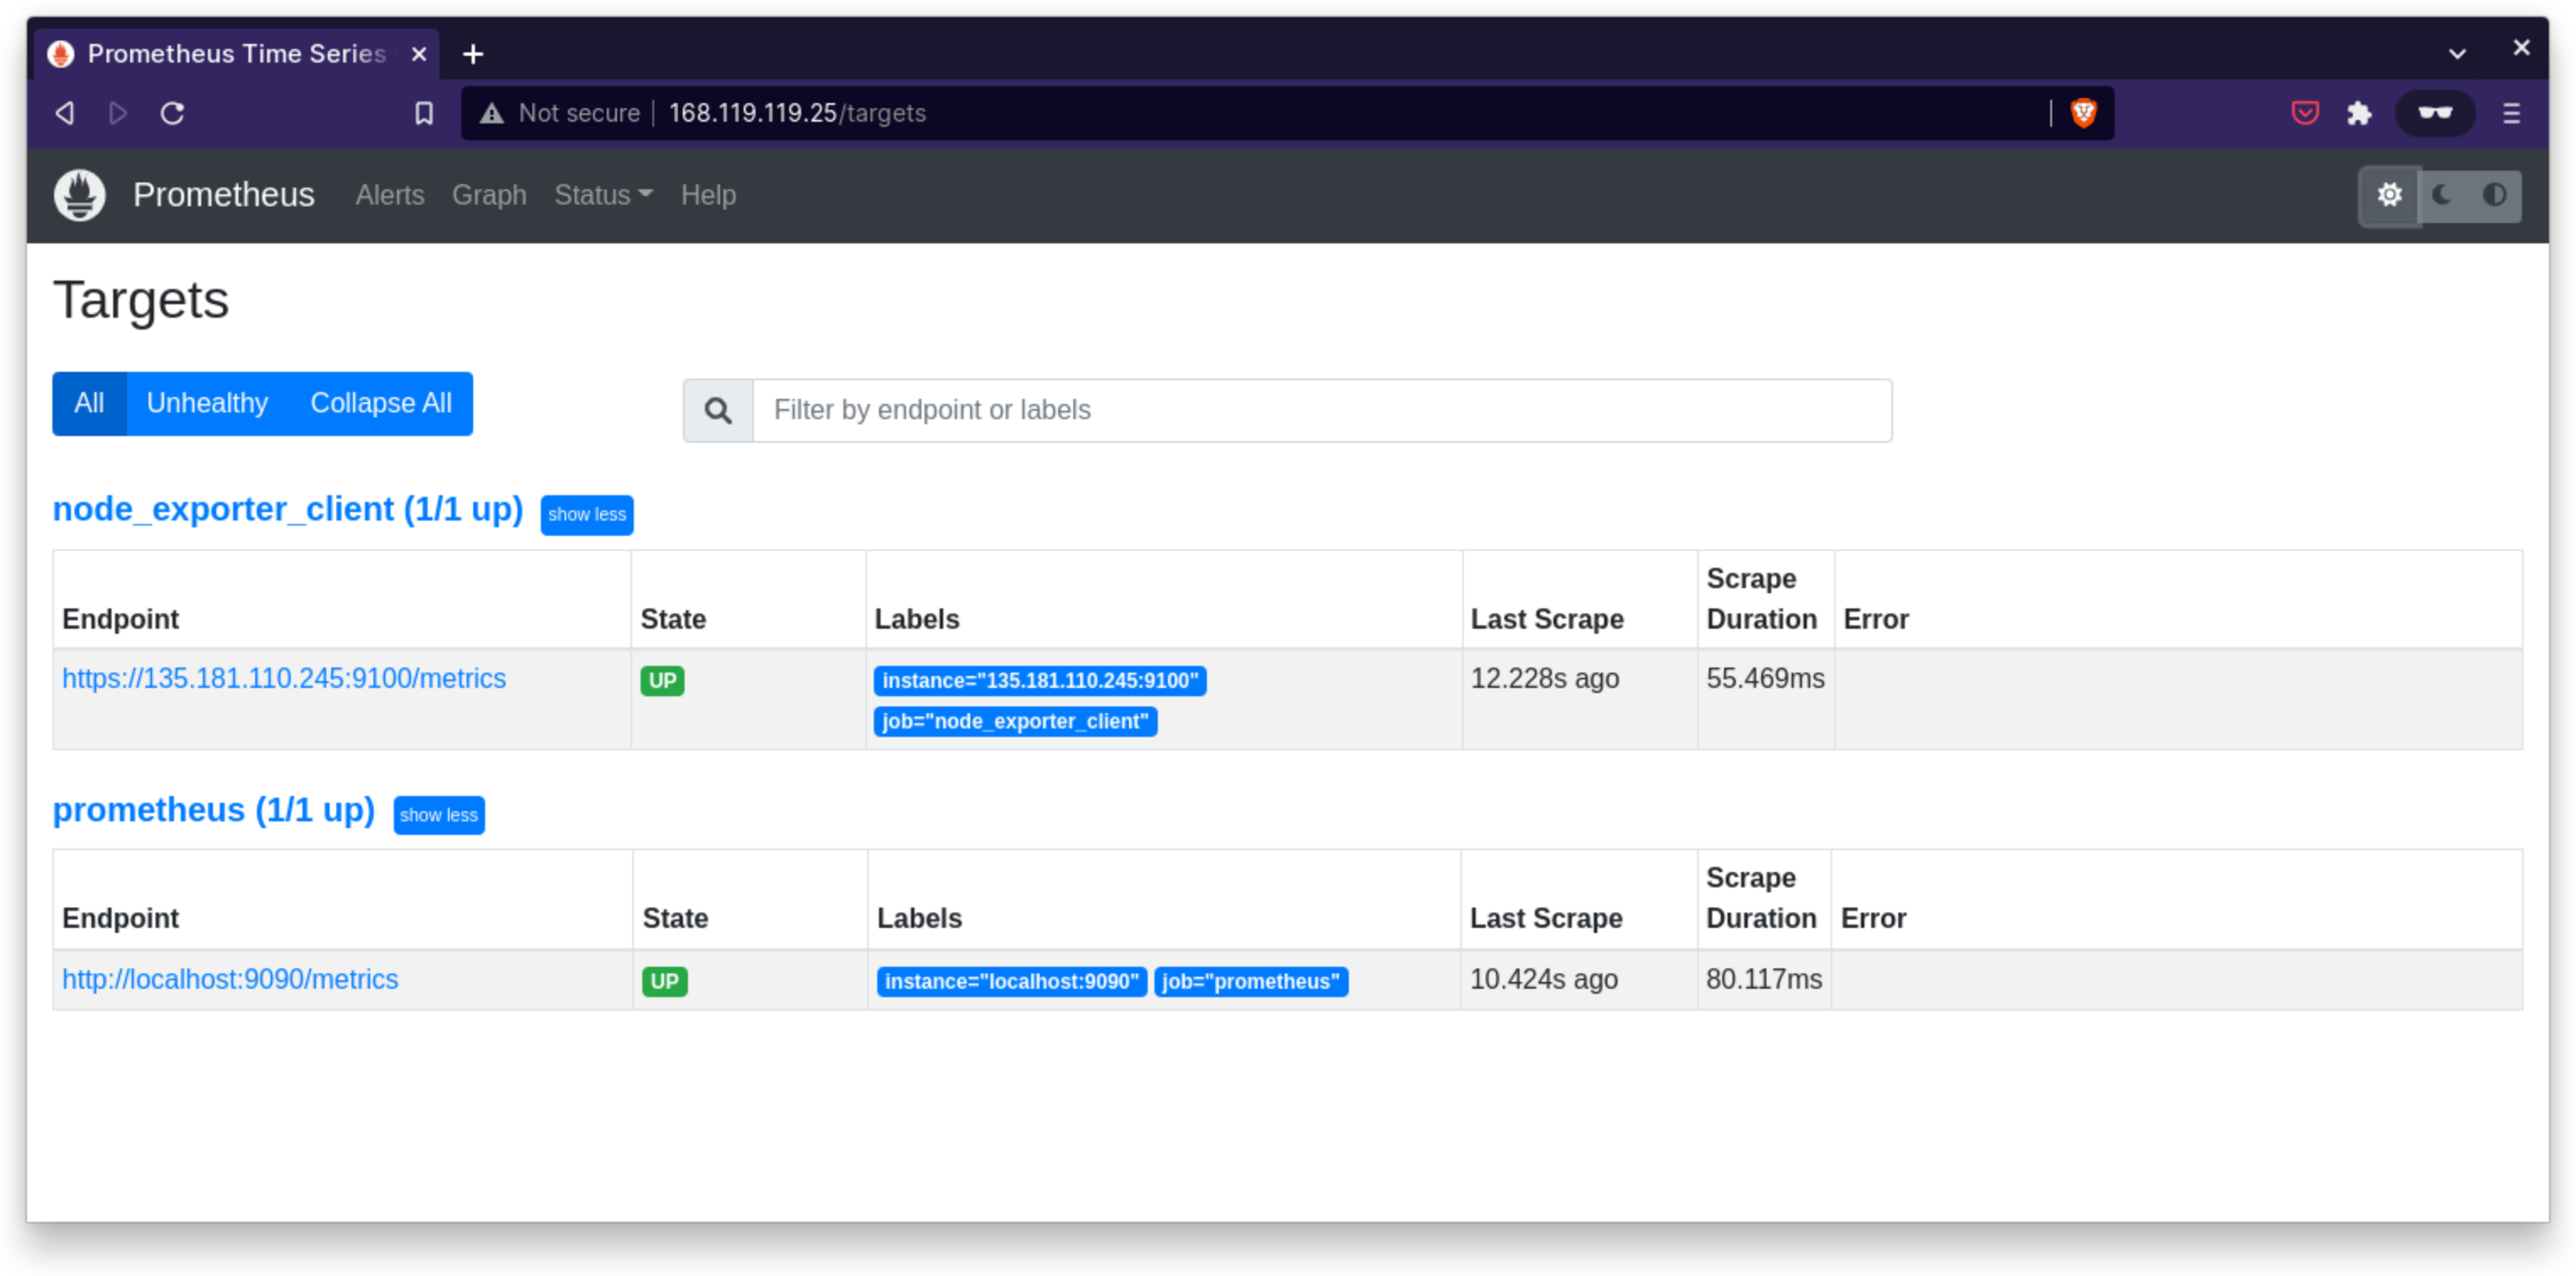Open the extensions puzzle icon
Viewport: 2576px width, 1276px height.
pyautogui.click(x=2359, y=113)
